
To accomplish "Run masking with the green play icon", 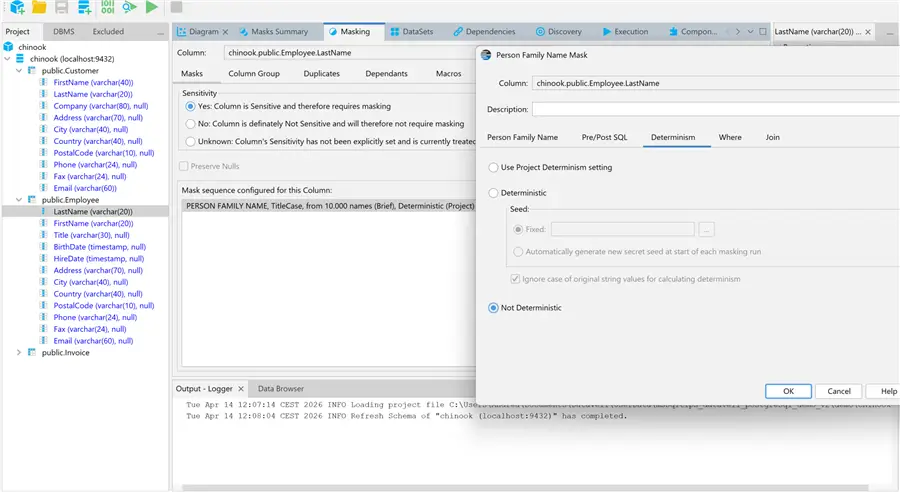I will (152, 7).
